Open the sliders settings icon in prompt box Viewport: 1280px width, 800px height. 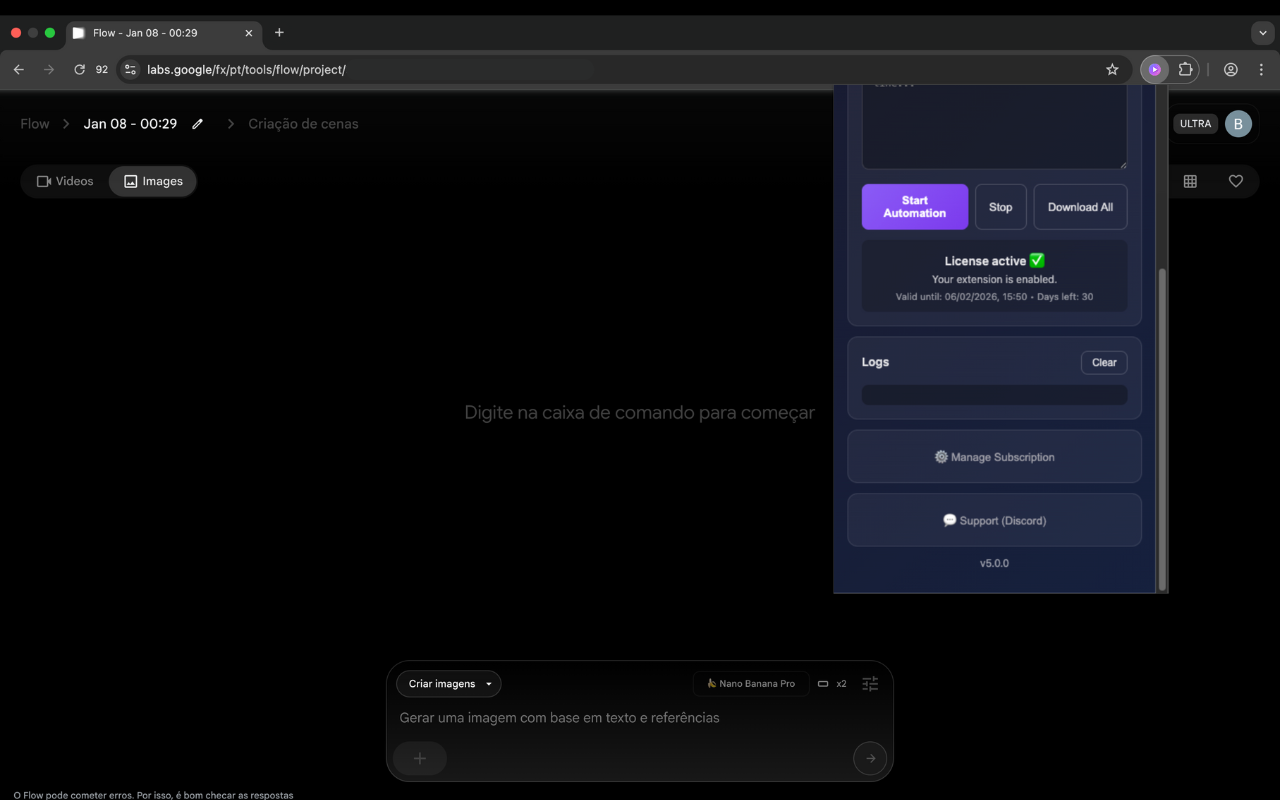click(871, 684)
